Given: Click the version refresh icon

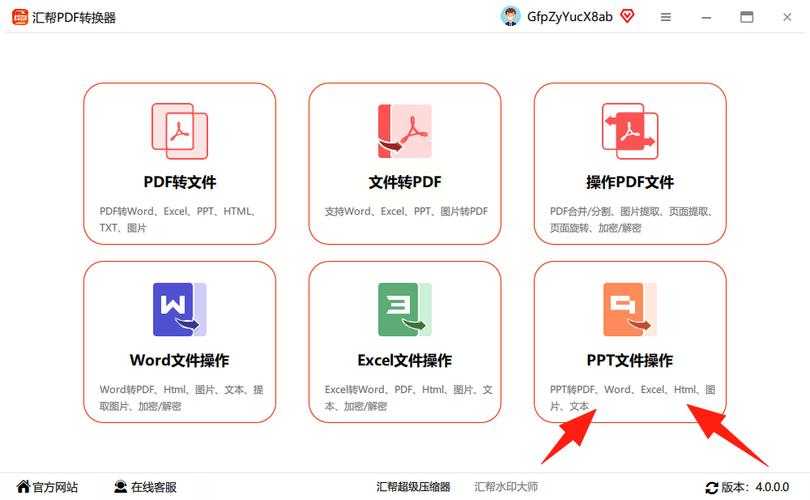Looking at the screenshot, I should pos(712,488).
